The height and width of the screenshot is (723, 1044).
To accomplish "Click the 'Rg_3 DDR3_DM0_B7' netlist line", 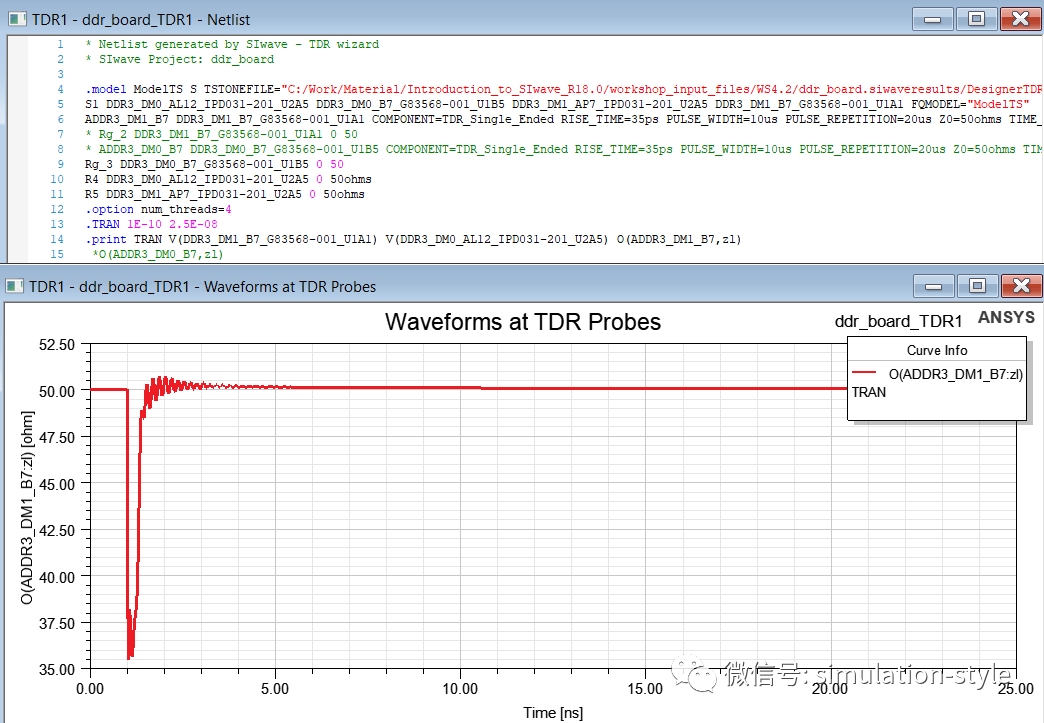I will coord(214,164).
